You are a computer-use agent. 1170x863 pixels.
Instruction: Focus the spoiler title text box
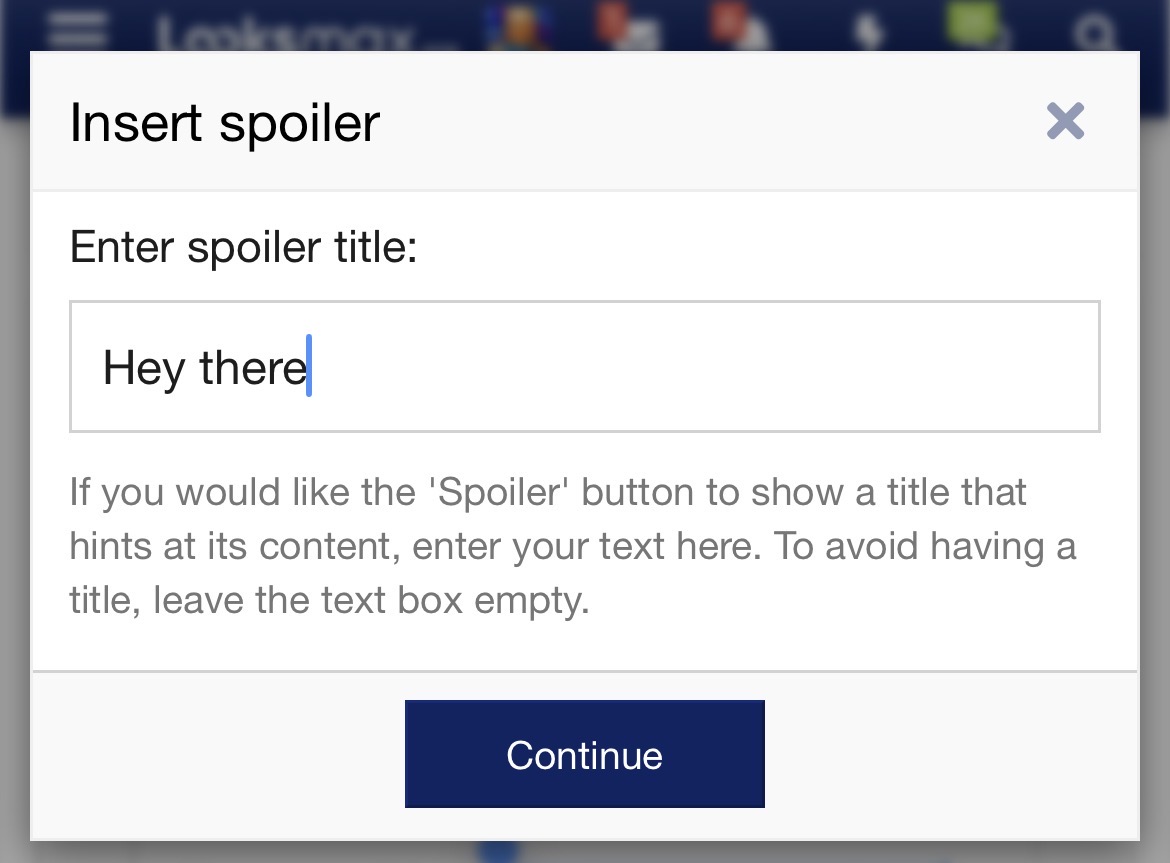[585, 366]
